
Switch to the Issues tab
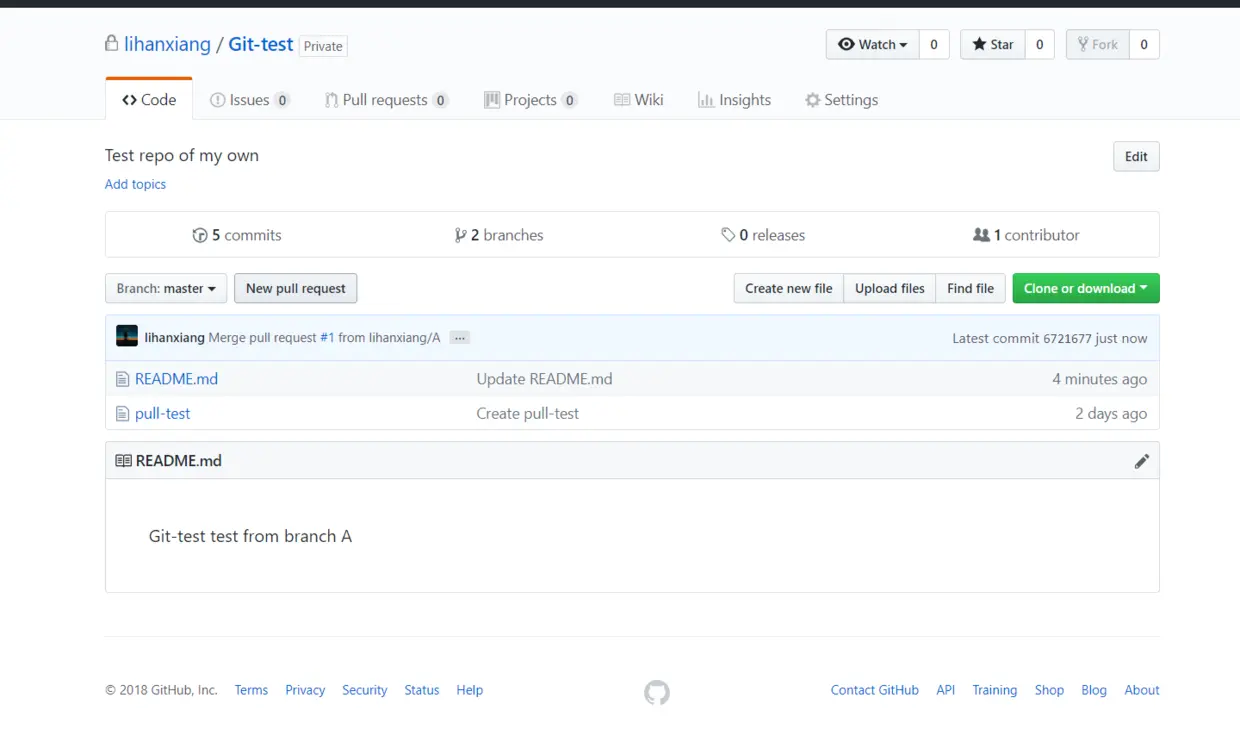[x=249, y=100]
